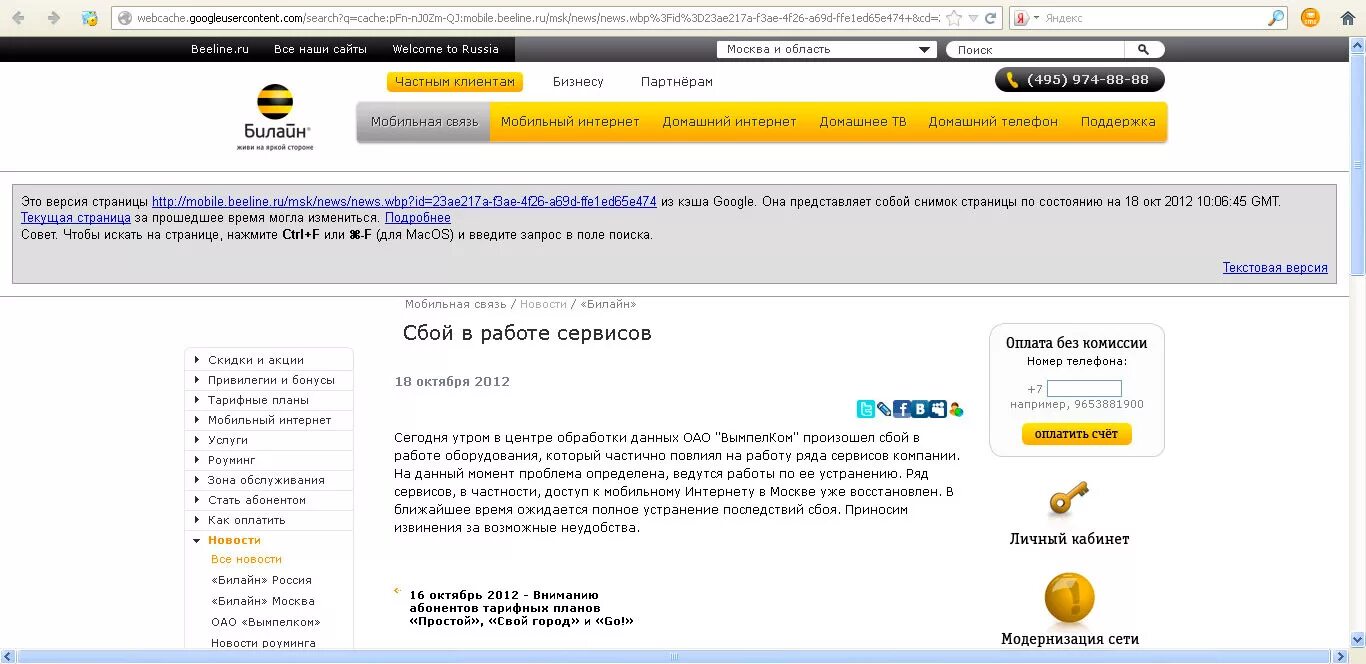The height and width of the screenshot is (664, 1366).
Task: Switch to the «Партнёрам» tab
Action: coord(677,82)
